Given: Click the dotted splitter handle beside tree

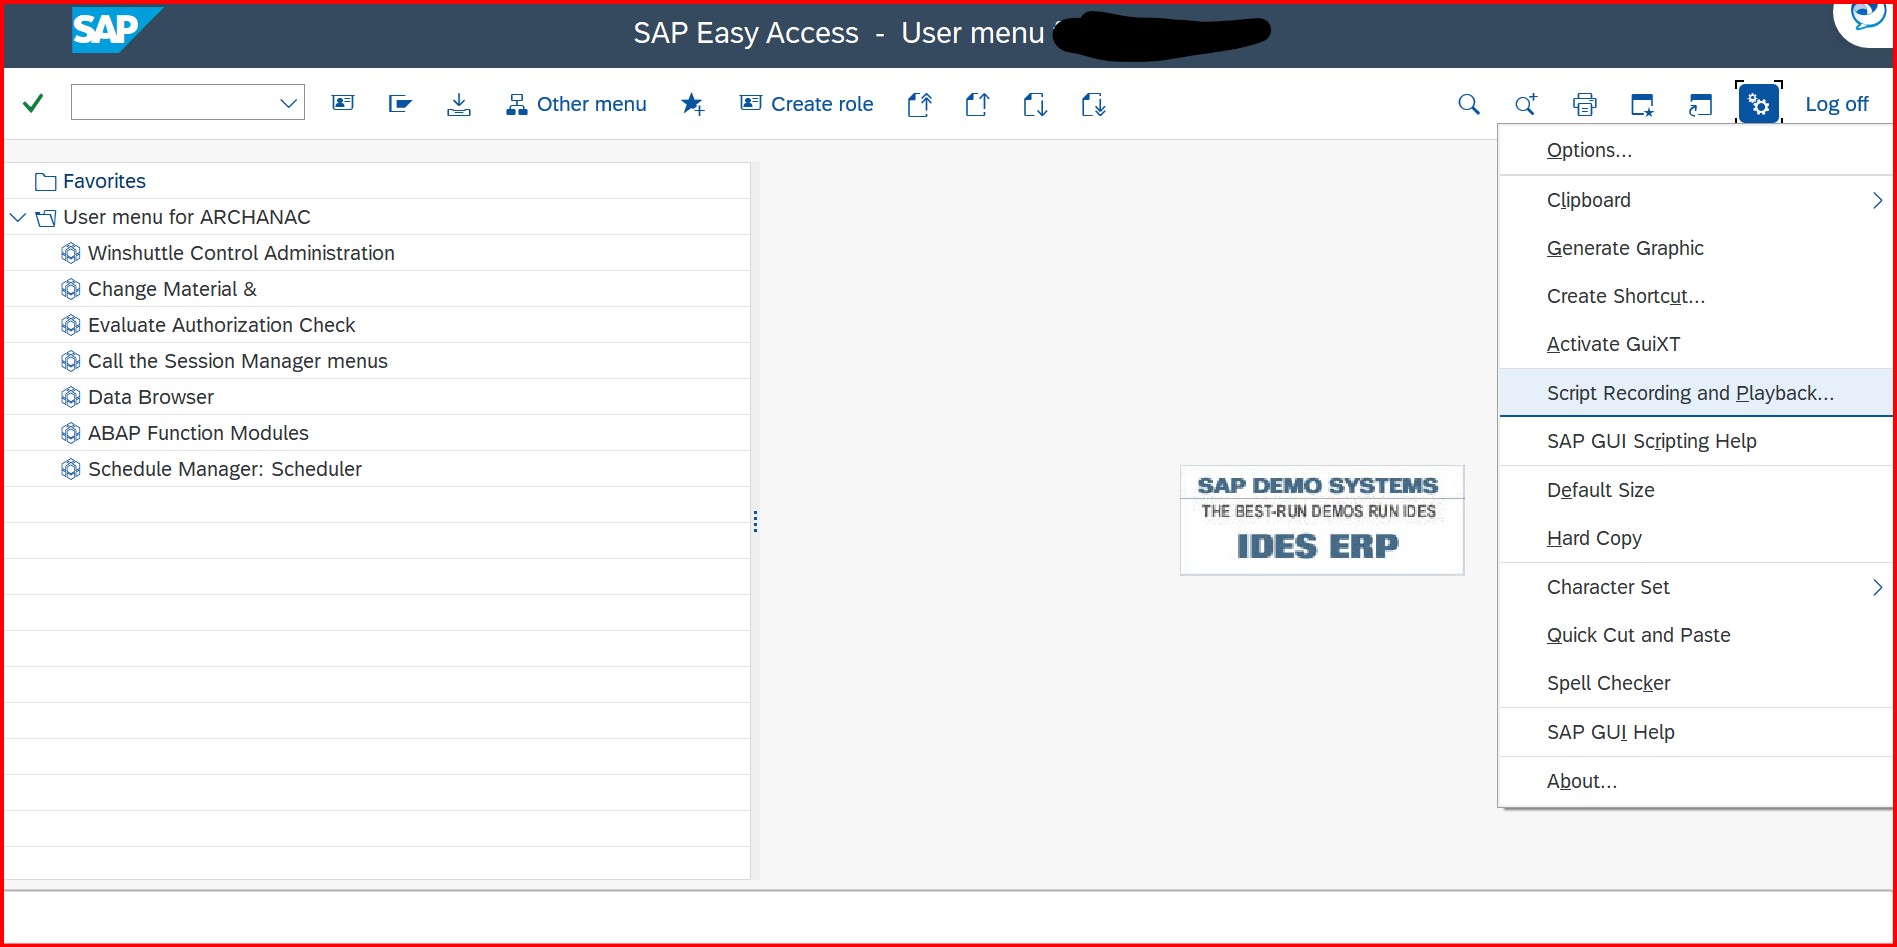Looking at the screenshot, I should click(x=755, y=521).
